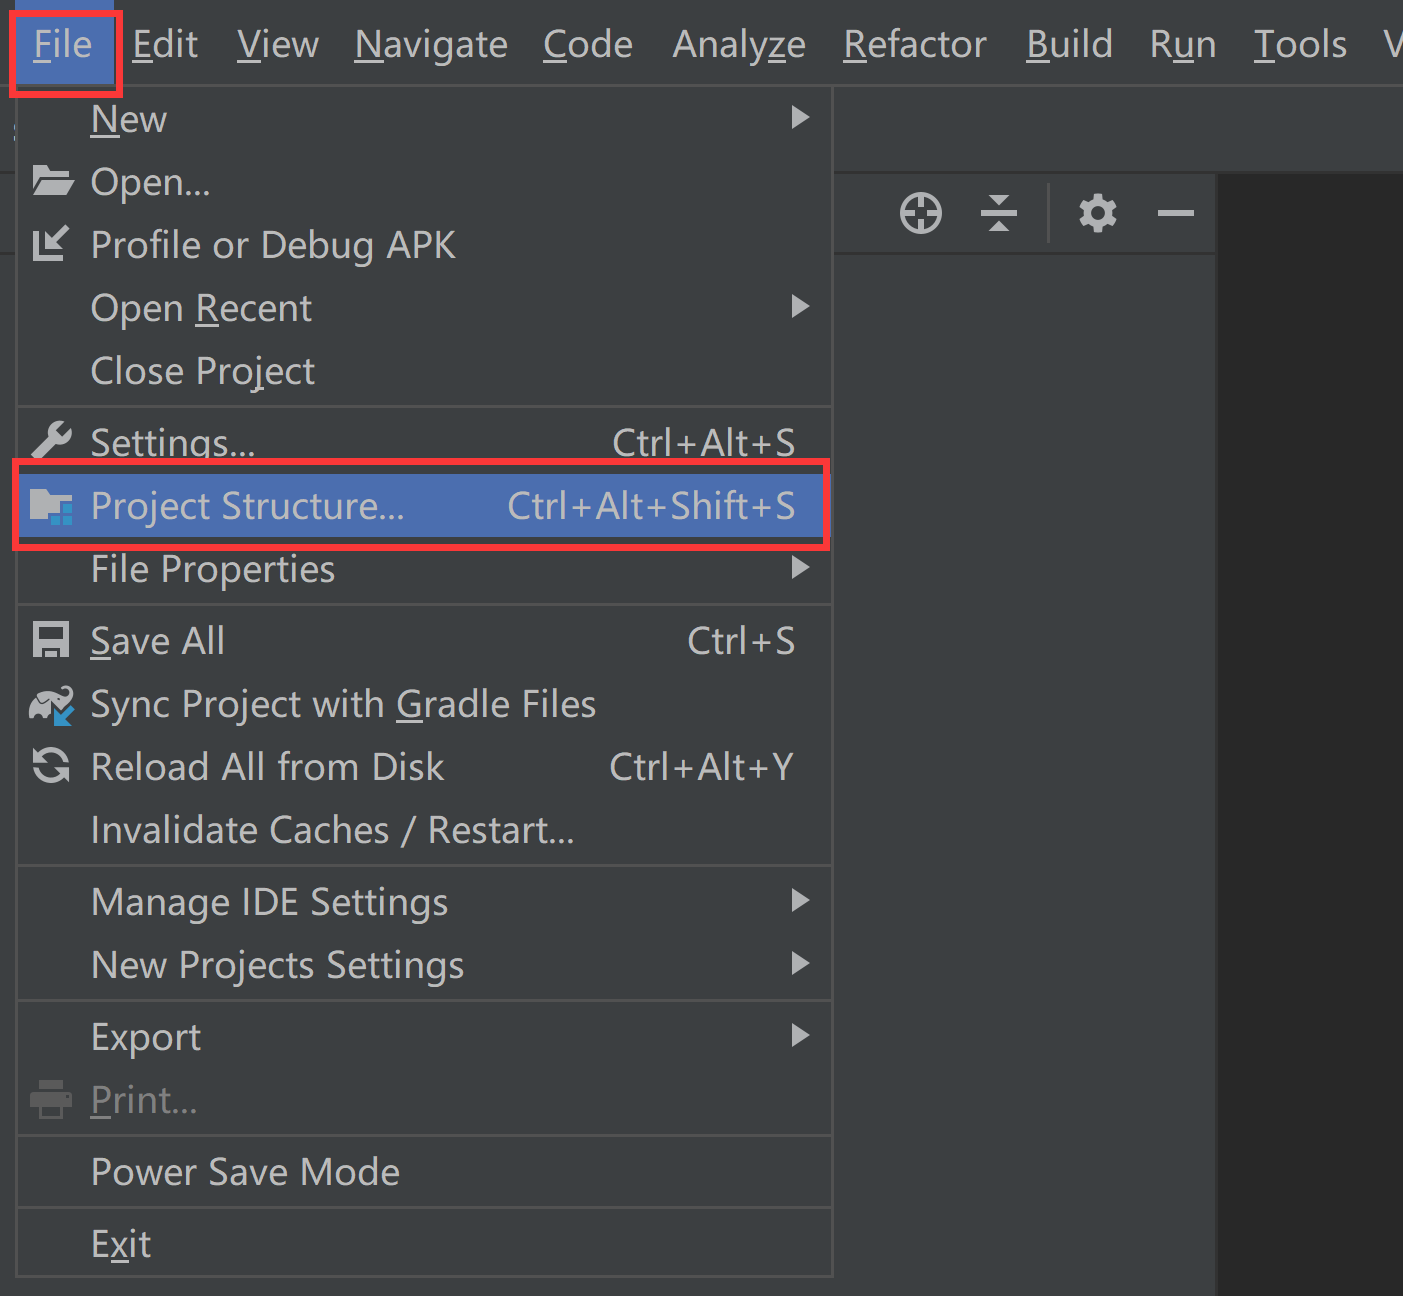Click the Project Structure folder icon
Screen dimensions: 1403x1296
[53, 506]
